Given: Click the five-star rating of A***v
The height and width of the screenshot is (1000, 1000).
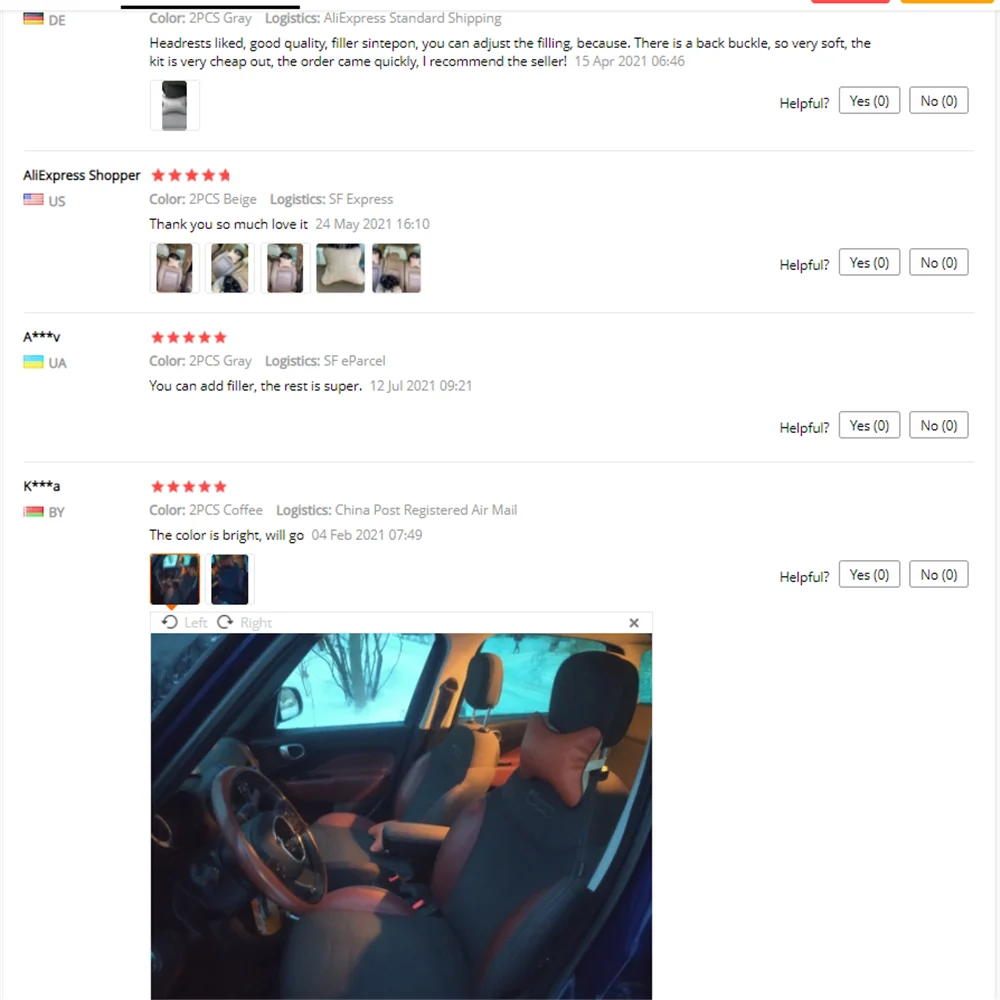Looking at the screenshot, I should [189, 337].
